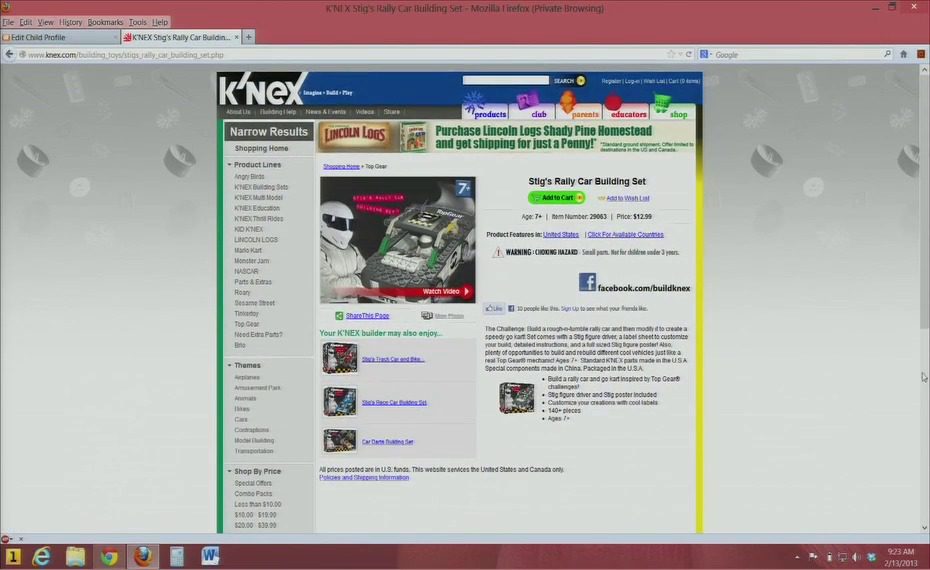Show hidden tray icons arrow

(797, 556)
